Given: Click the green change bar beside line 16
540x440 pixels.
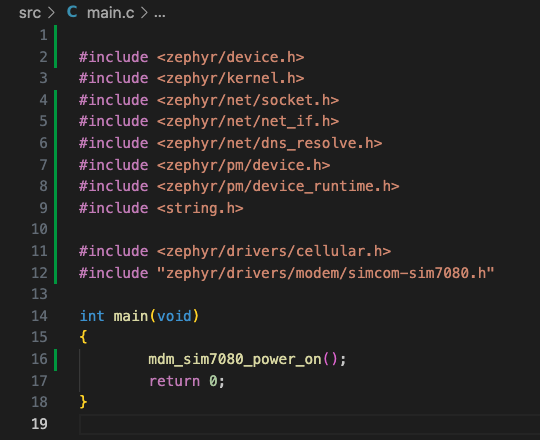Looking at the screenshot, I should coord(55,359).
